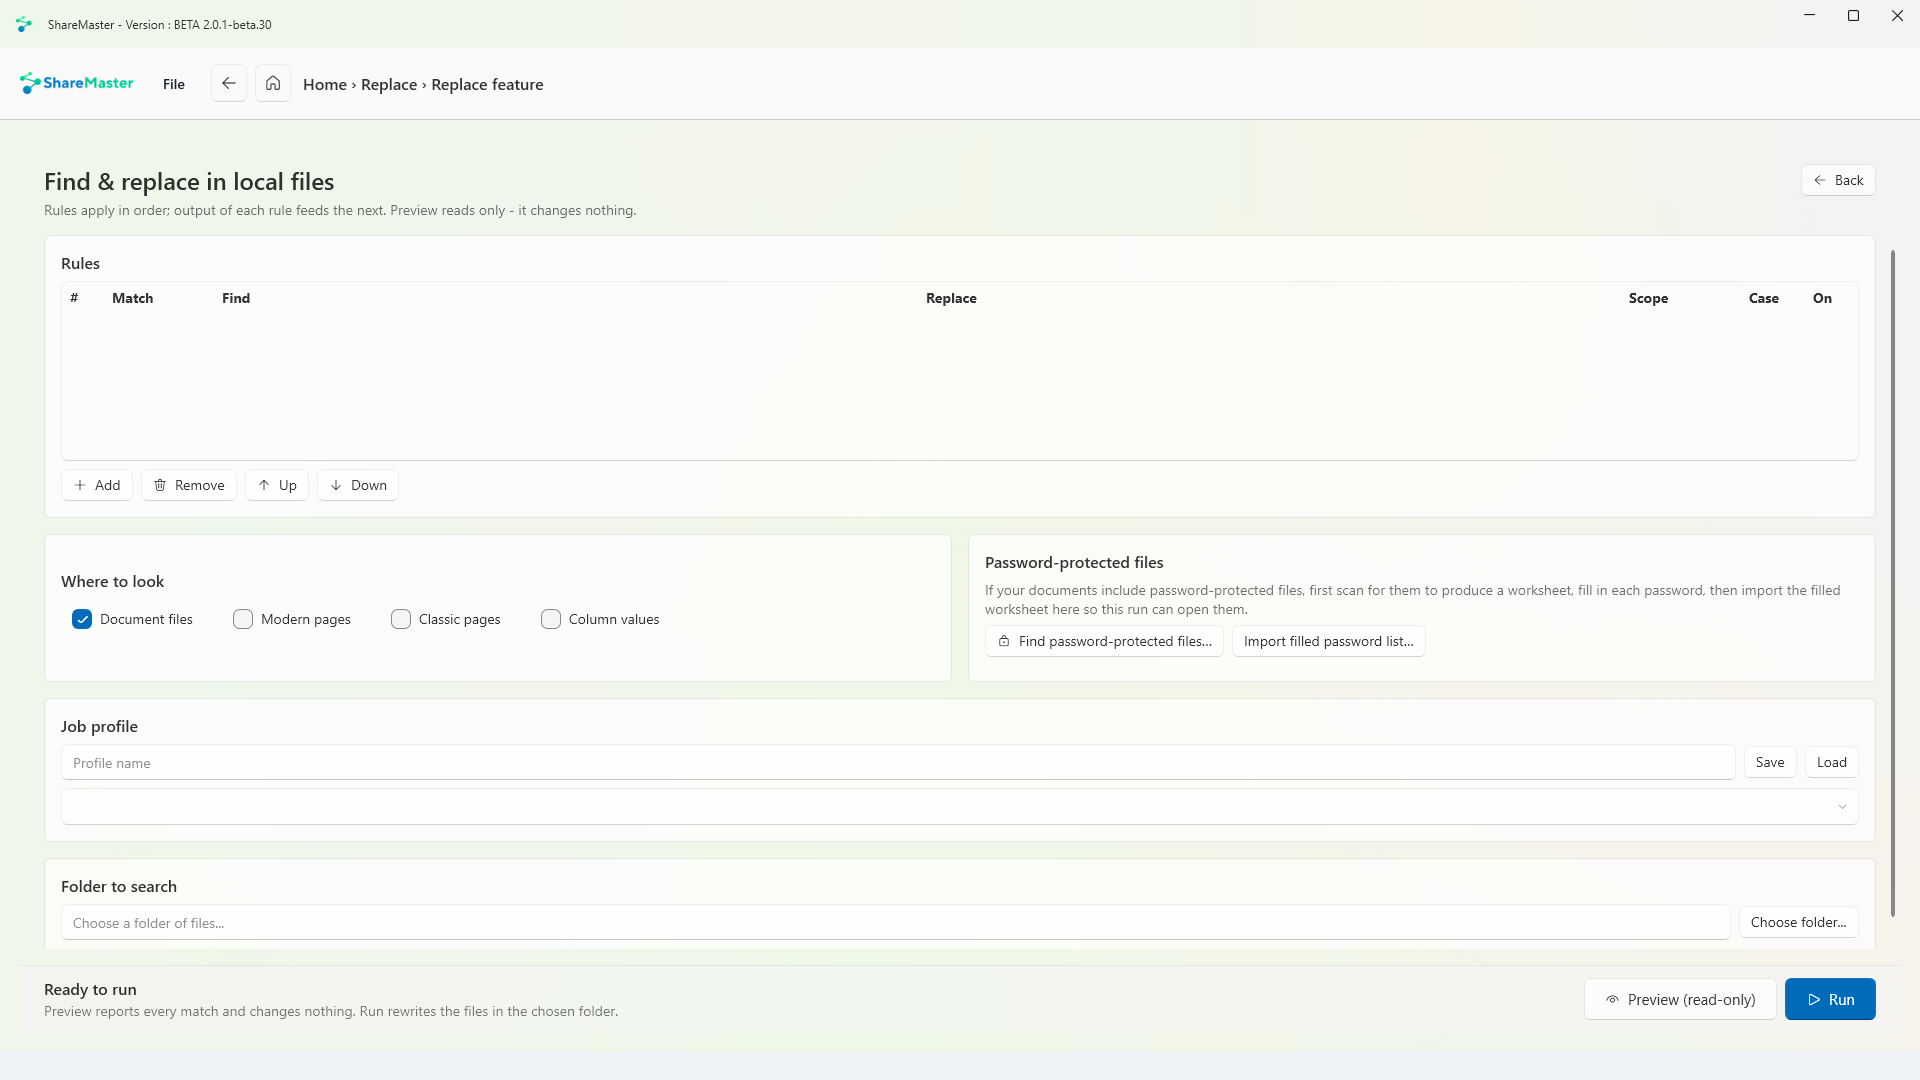
Task: Open the home icon button
Action: [x=273, y=83]
